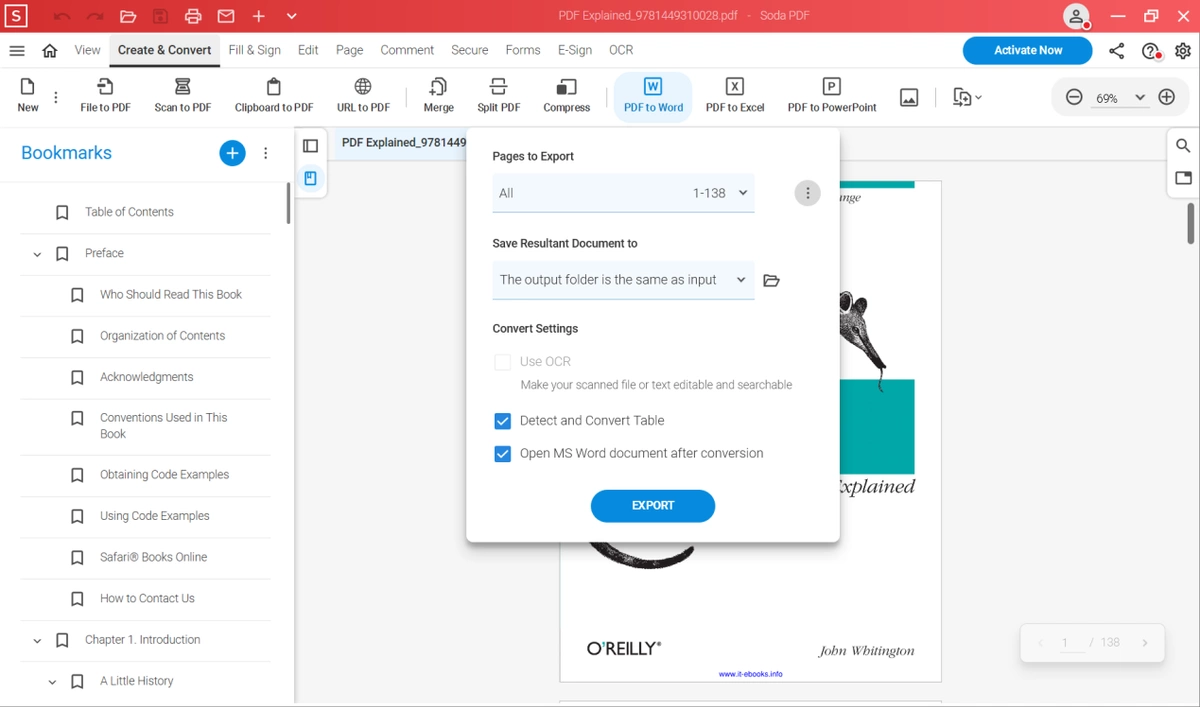Image resolution: width=1200 pixels, height=707 pixels.
Task: Start conversion with the EXPORT button
Action: point(653,506)
